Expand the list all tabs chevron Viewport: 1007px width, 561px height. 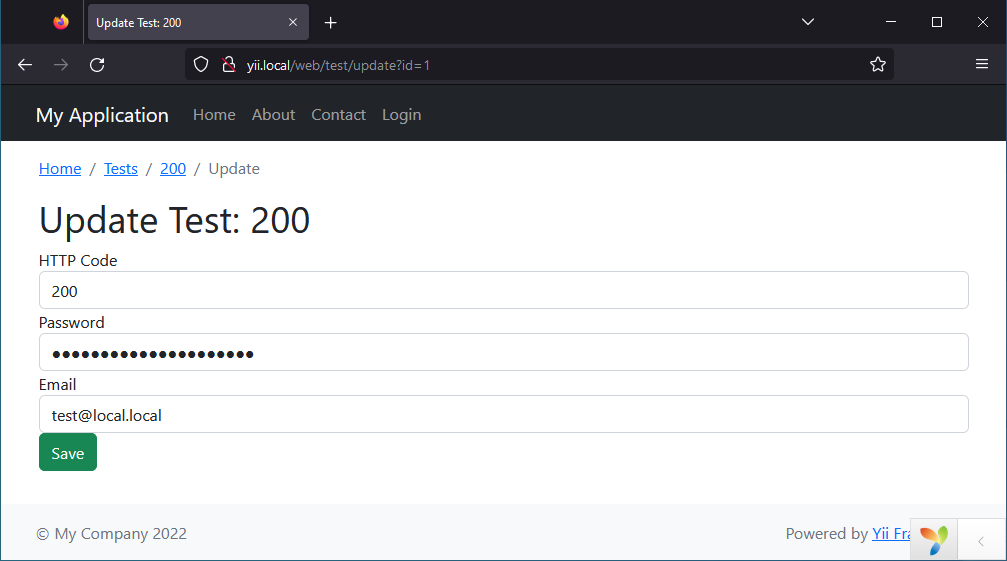pos(808,22)
